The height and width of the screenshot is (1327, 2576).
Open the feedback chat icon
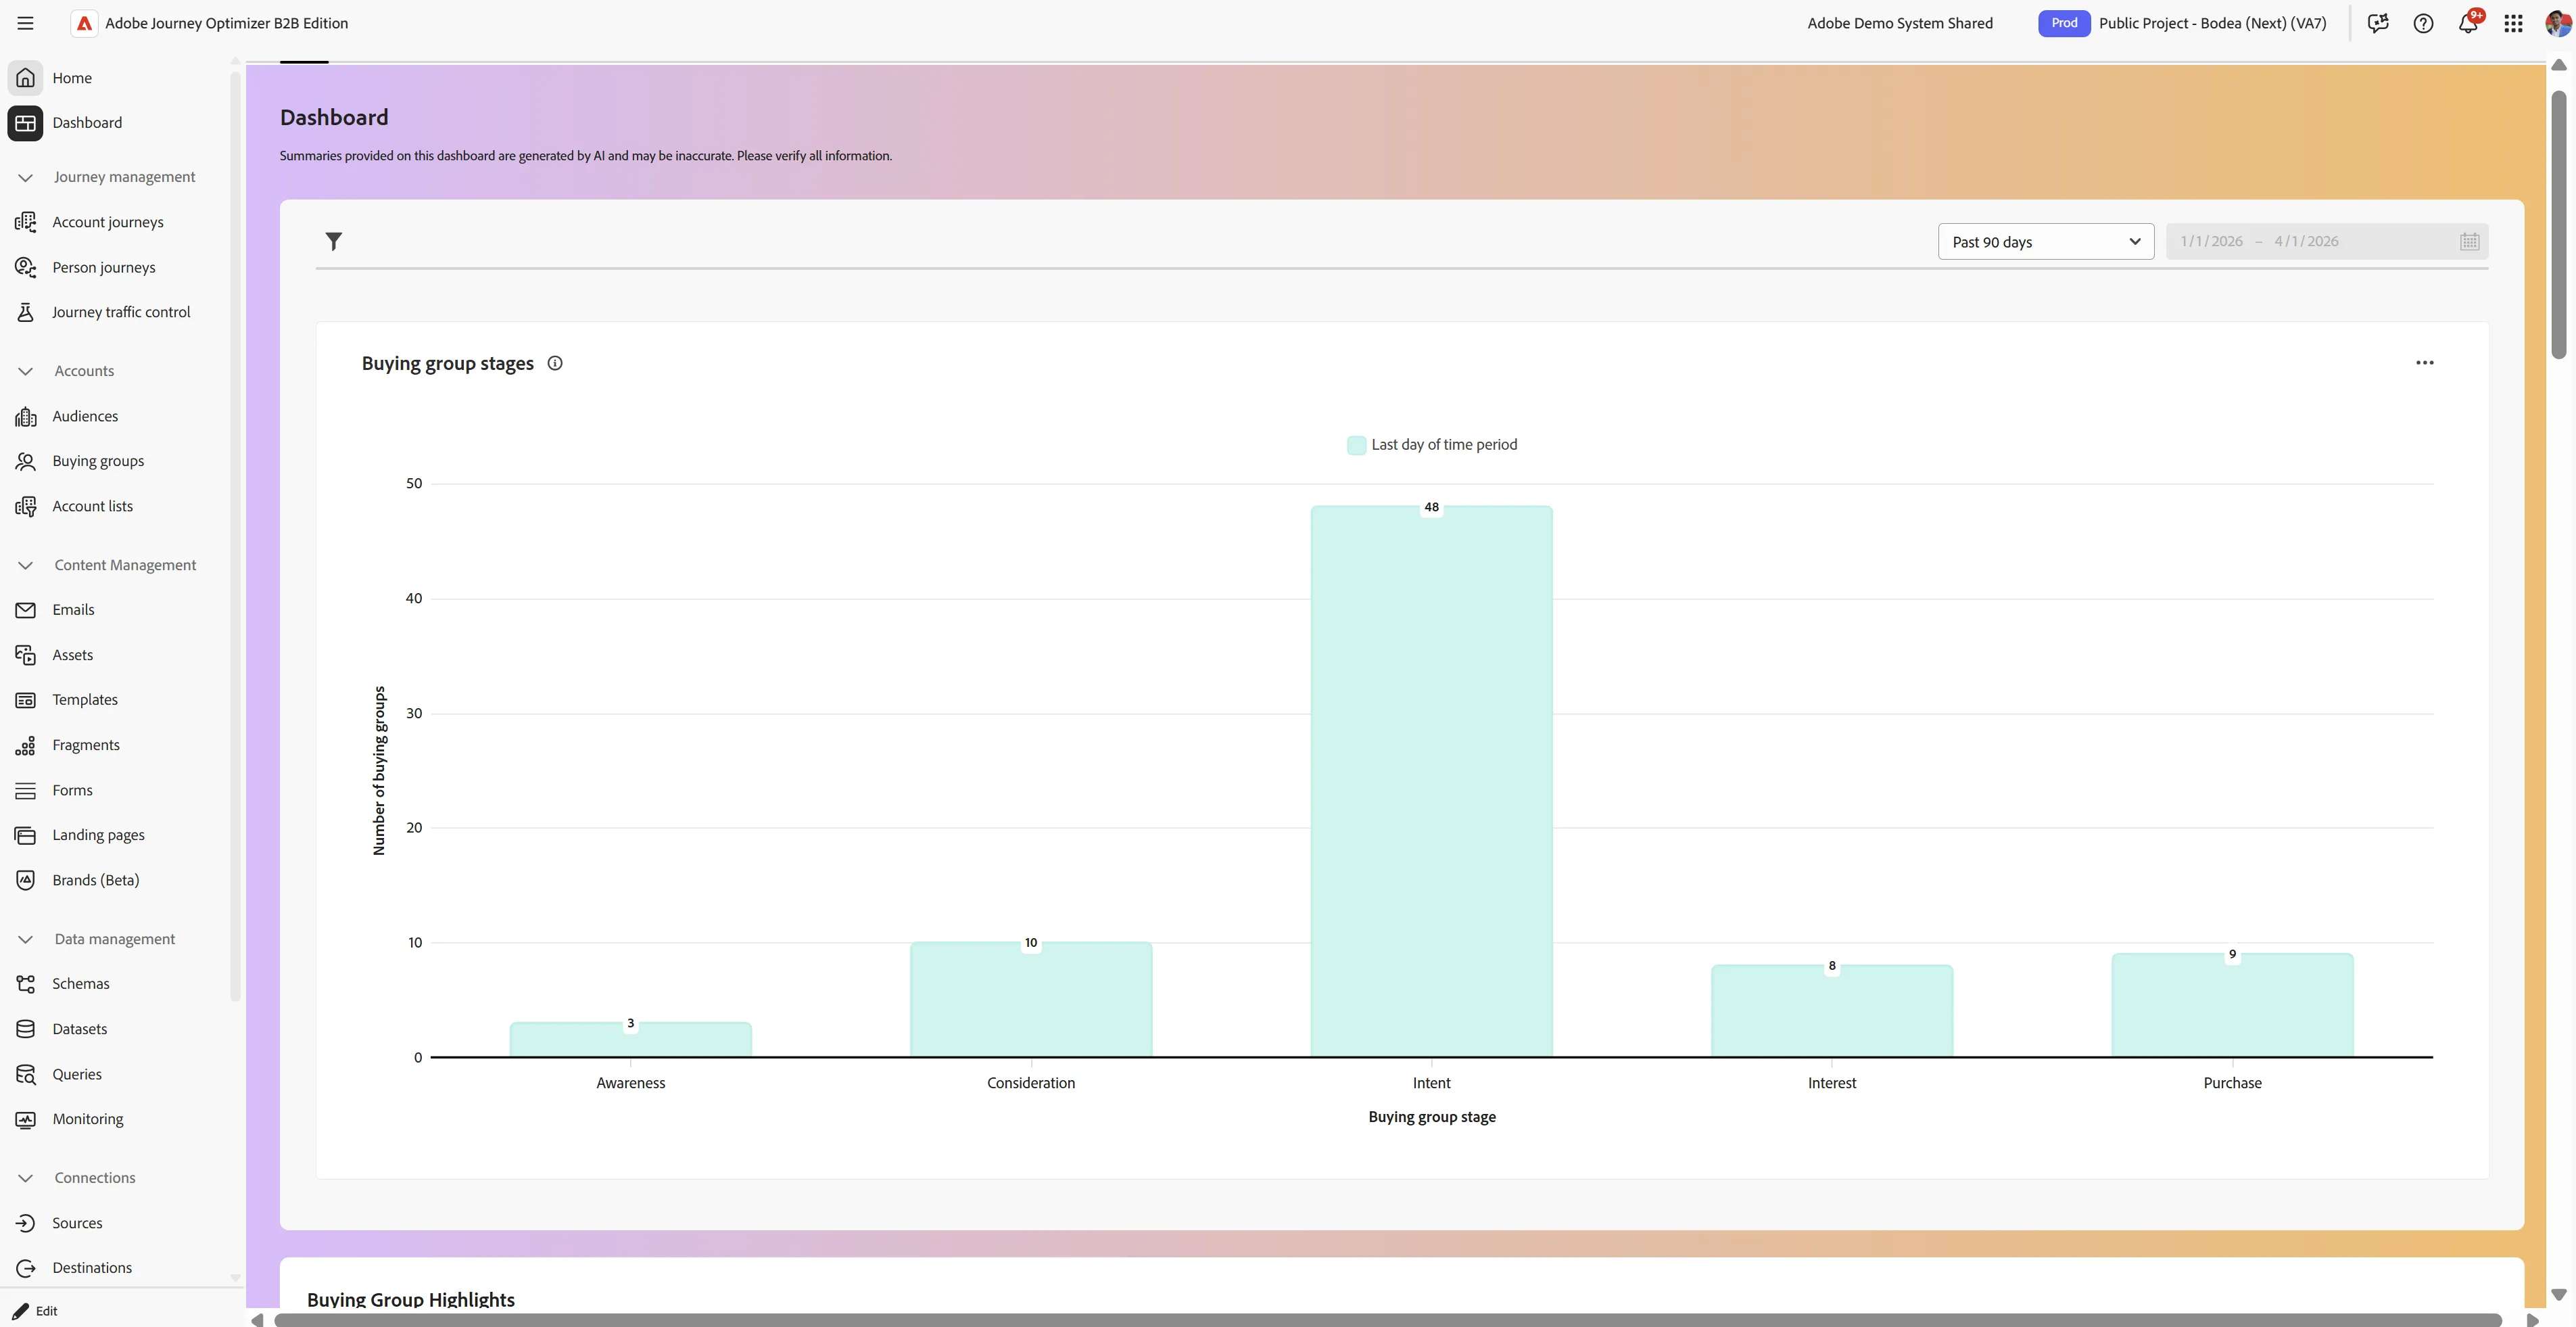(x=2378, y=23)
